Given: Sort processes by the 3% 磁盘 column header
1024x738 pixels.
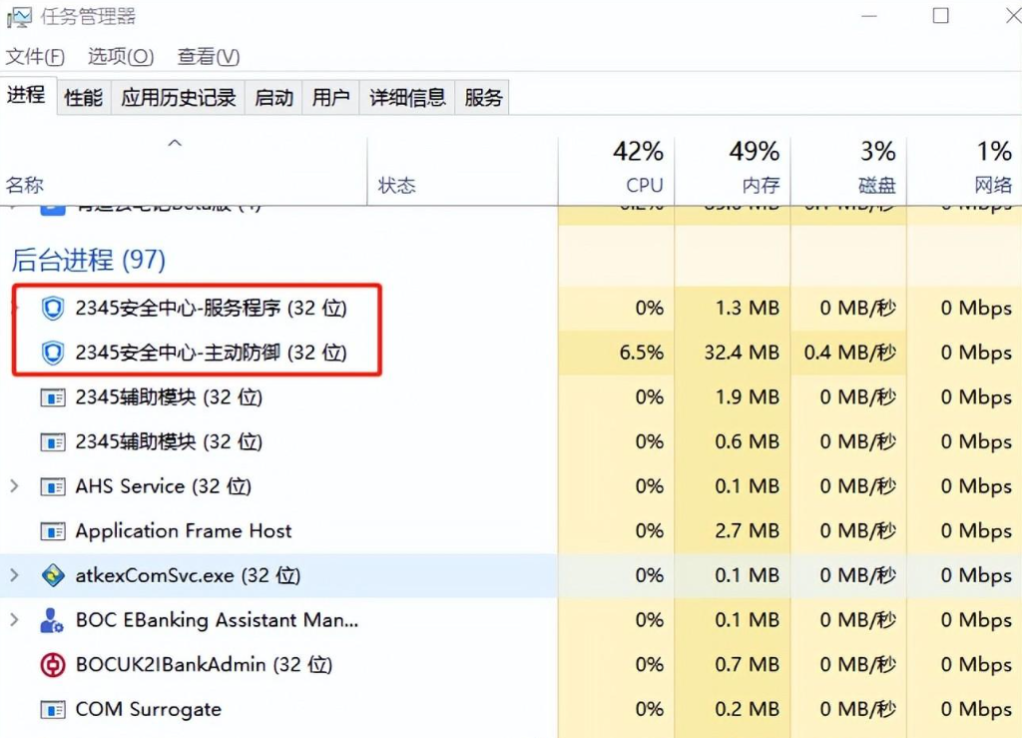Looking at the screenshot, I should pyautogui.click(x=849, y=171).
